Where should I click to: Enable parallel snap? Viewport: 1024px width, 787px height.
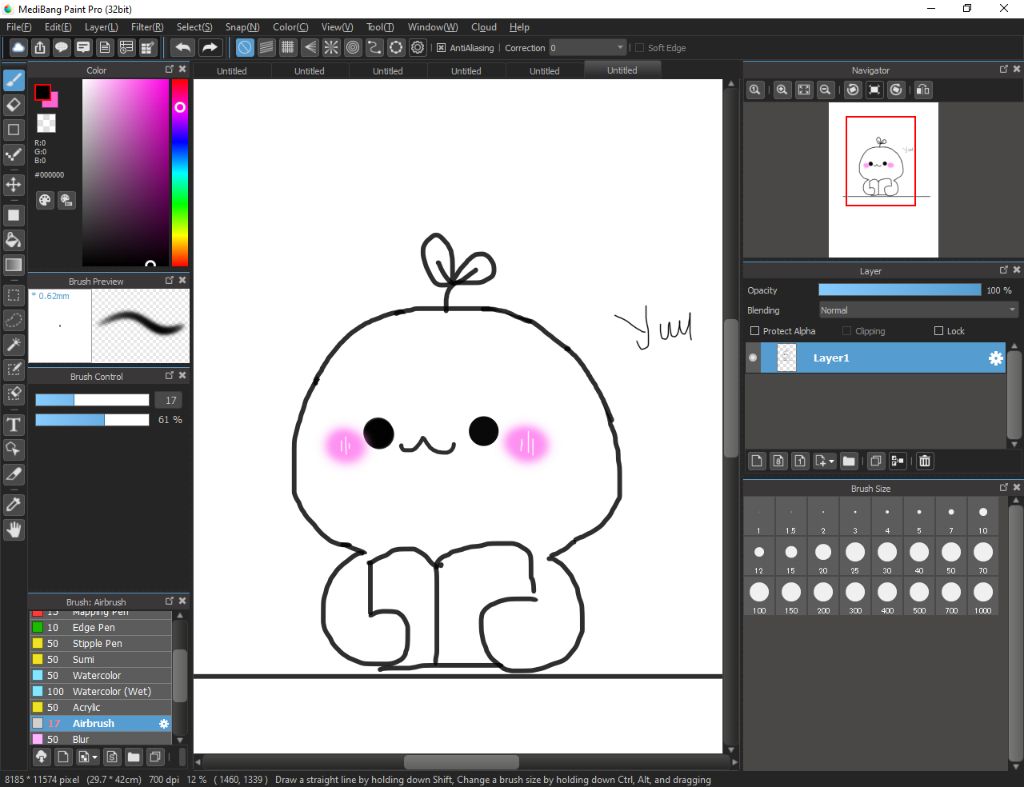pyautogui.click(x=266, y=48)
